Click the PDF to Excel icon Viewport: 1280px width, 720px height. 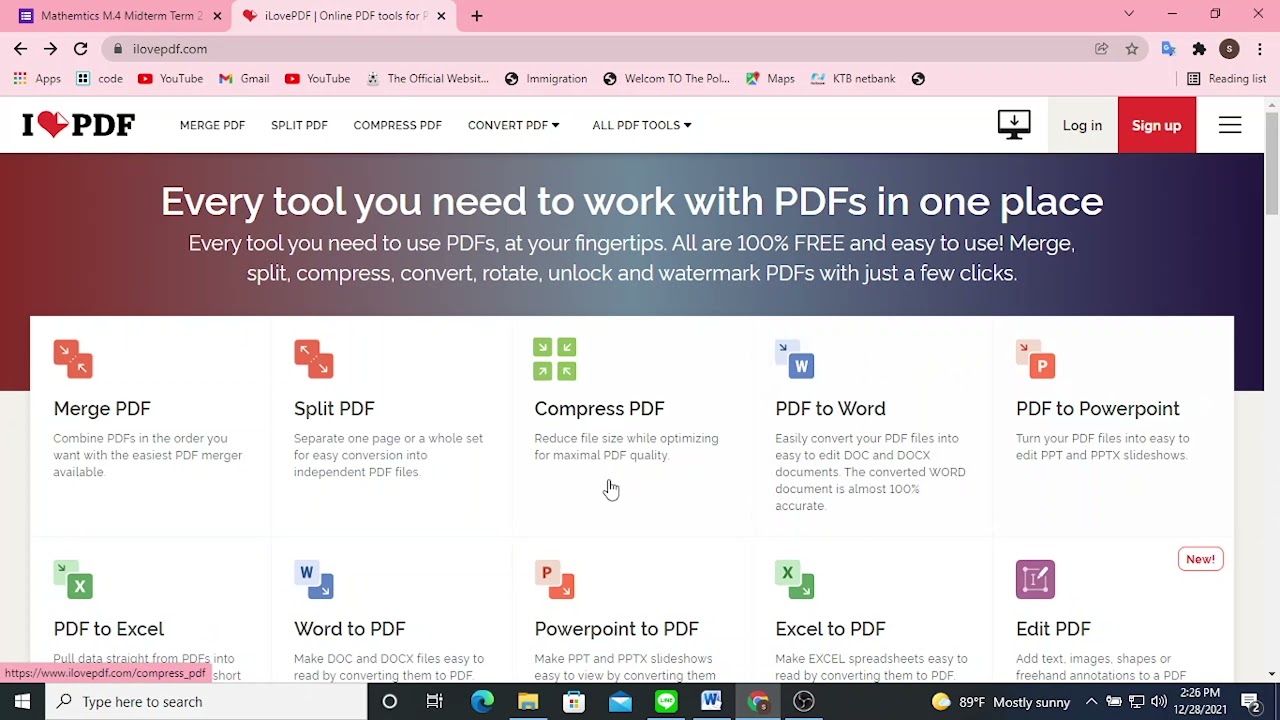pos(73,579)
